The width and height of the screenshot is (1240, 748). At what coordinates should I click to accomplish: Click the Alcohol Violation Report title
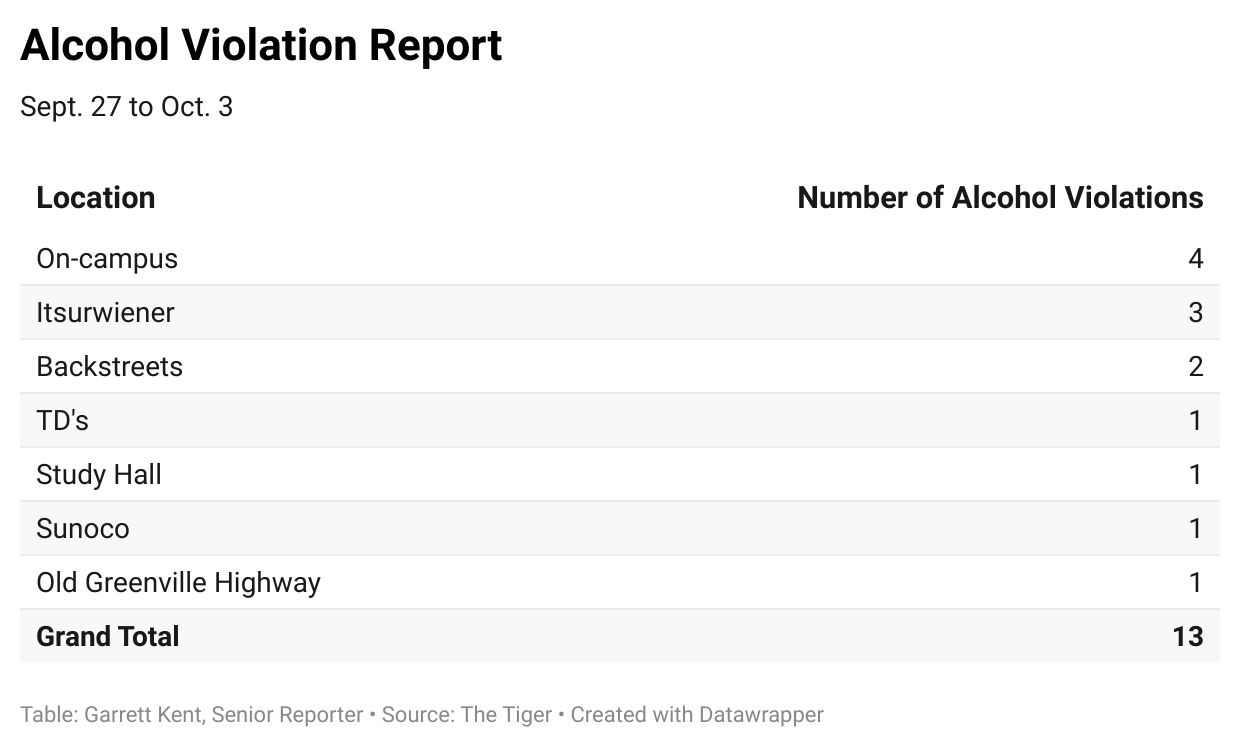pos(261,46)
